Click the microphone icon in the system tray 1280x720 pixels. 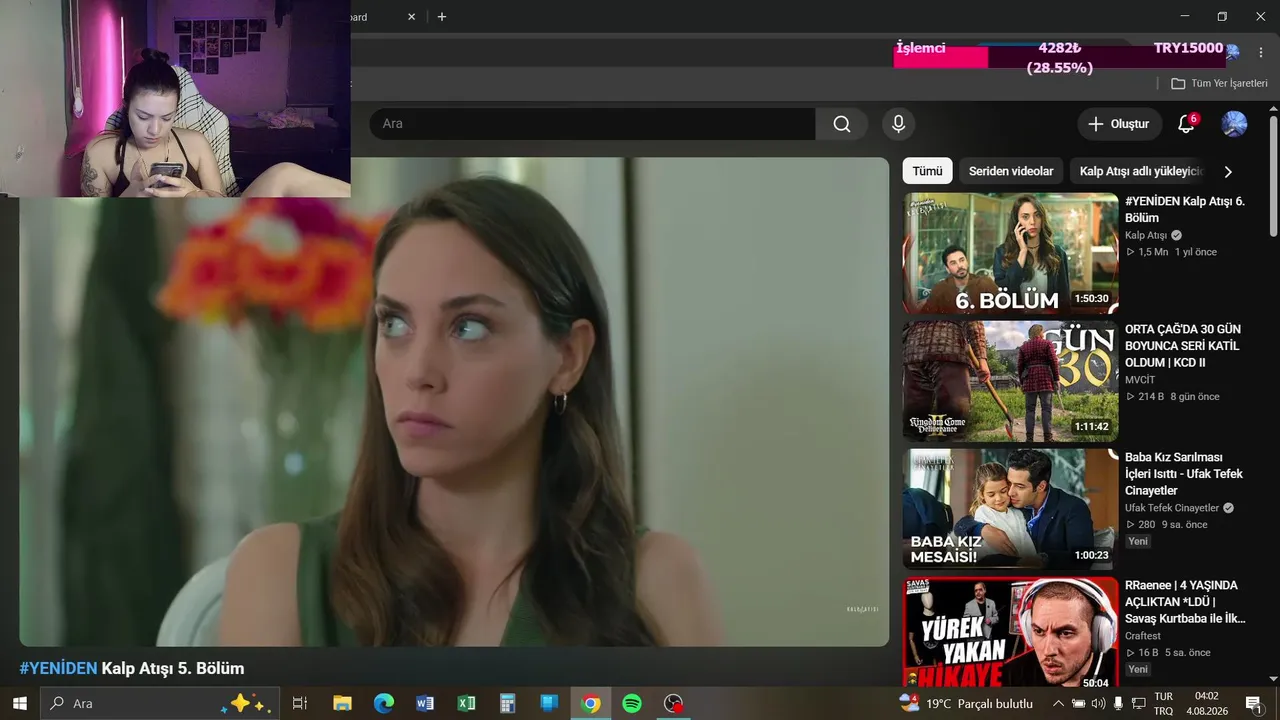click(x=1118, y=703)
